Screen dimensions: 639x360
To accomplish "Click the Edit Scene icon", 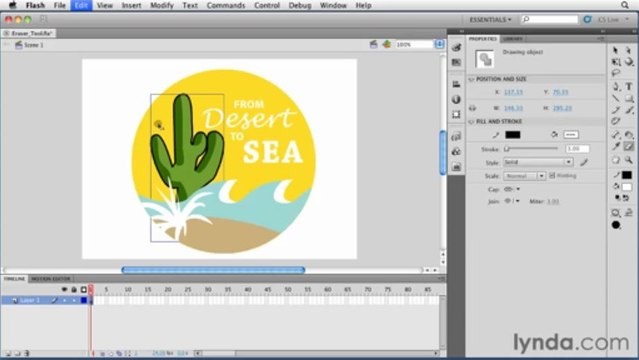I will pos(373,44).
